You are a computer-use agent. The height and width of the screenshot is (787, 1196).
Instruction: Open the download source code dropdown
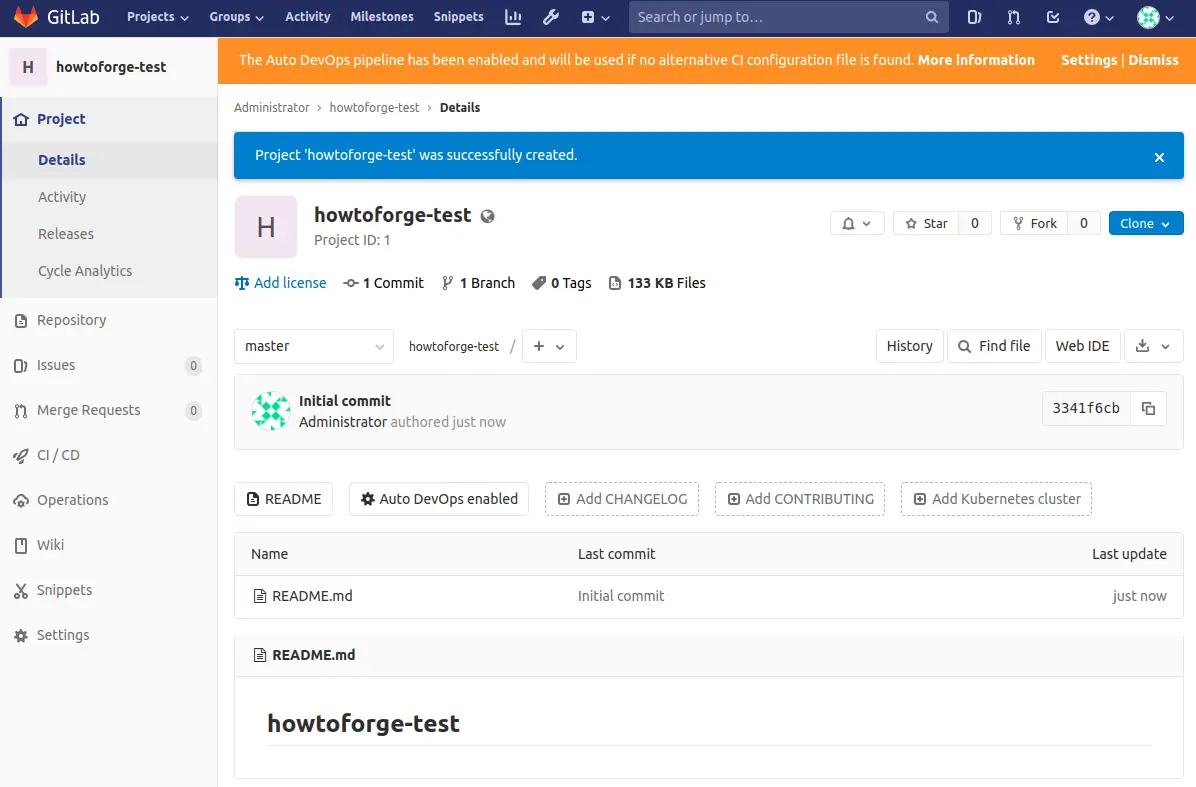1153,346
